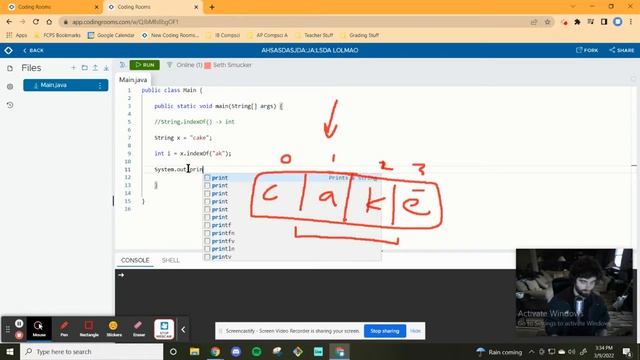Image resolution: width=640 pixels, height=360 pixels.
Task: Switch to the Main.java editor tab
Action: coord(133,80)
